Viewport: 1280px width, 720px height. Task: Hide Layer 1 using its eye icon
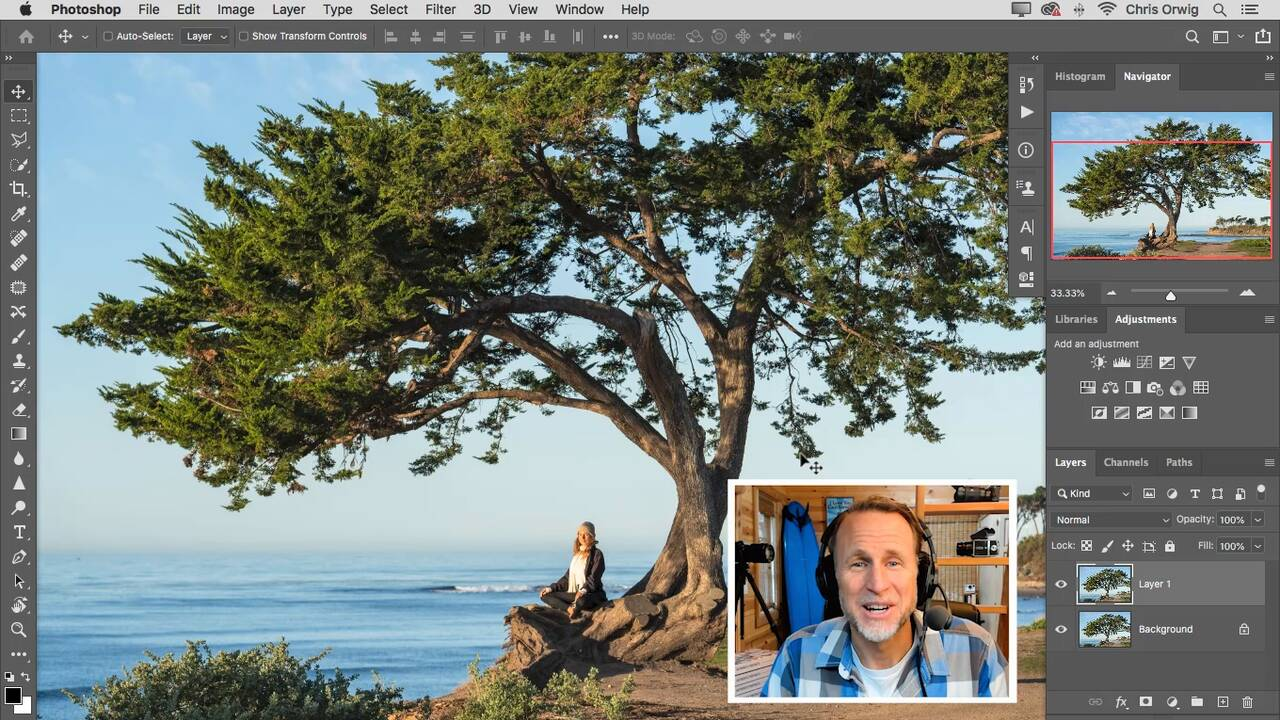click(1061, 584)
